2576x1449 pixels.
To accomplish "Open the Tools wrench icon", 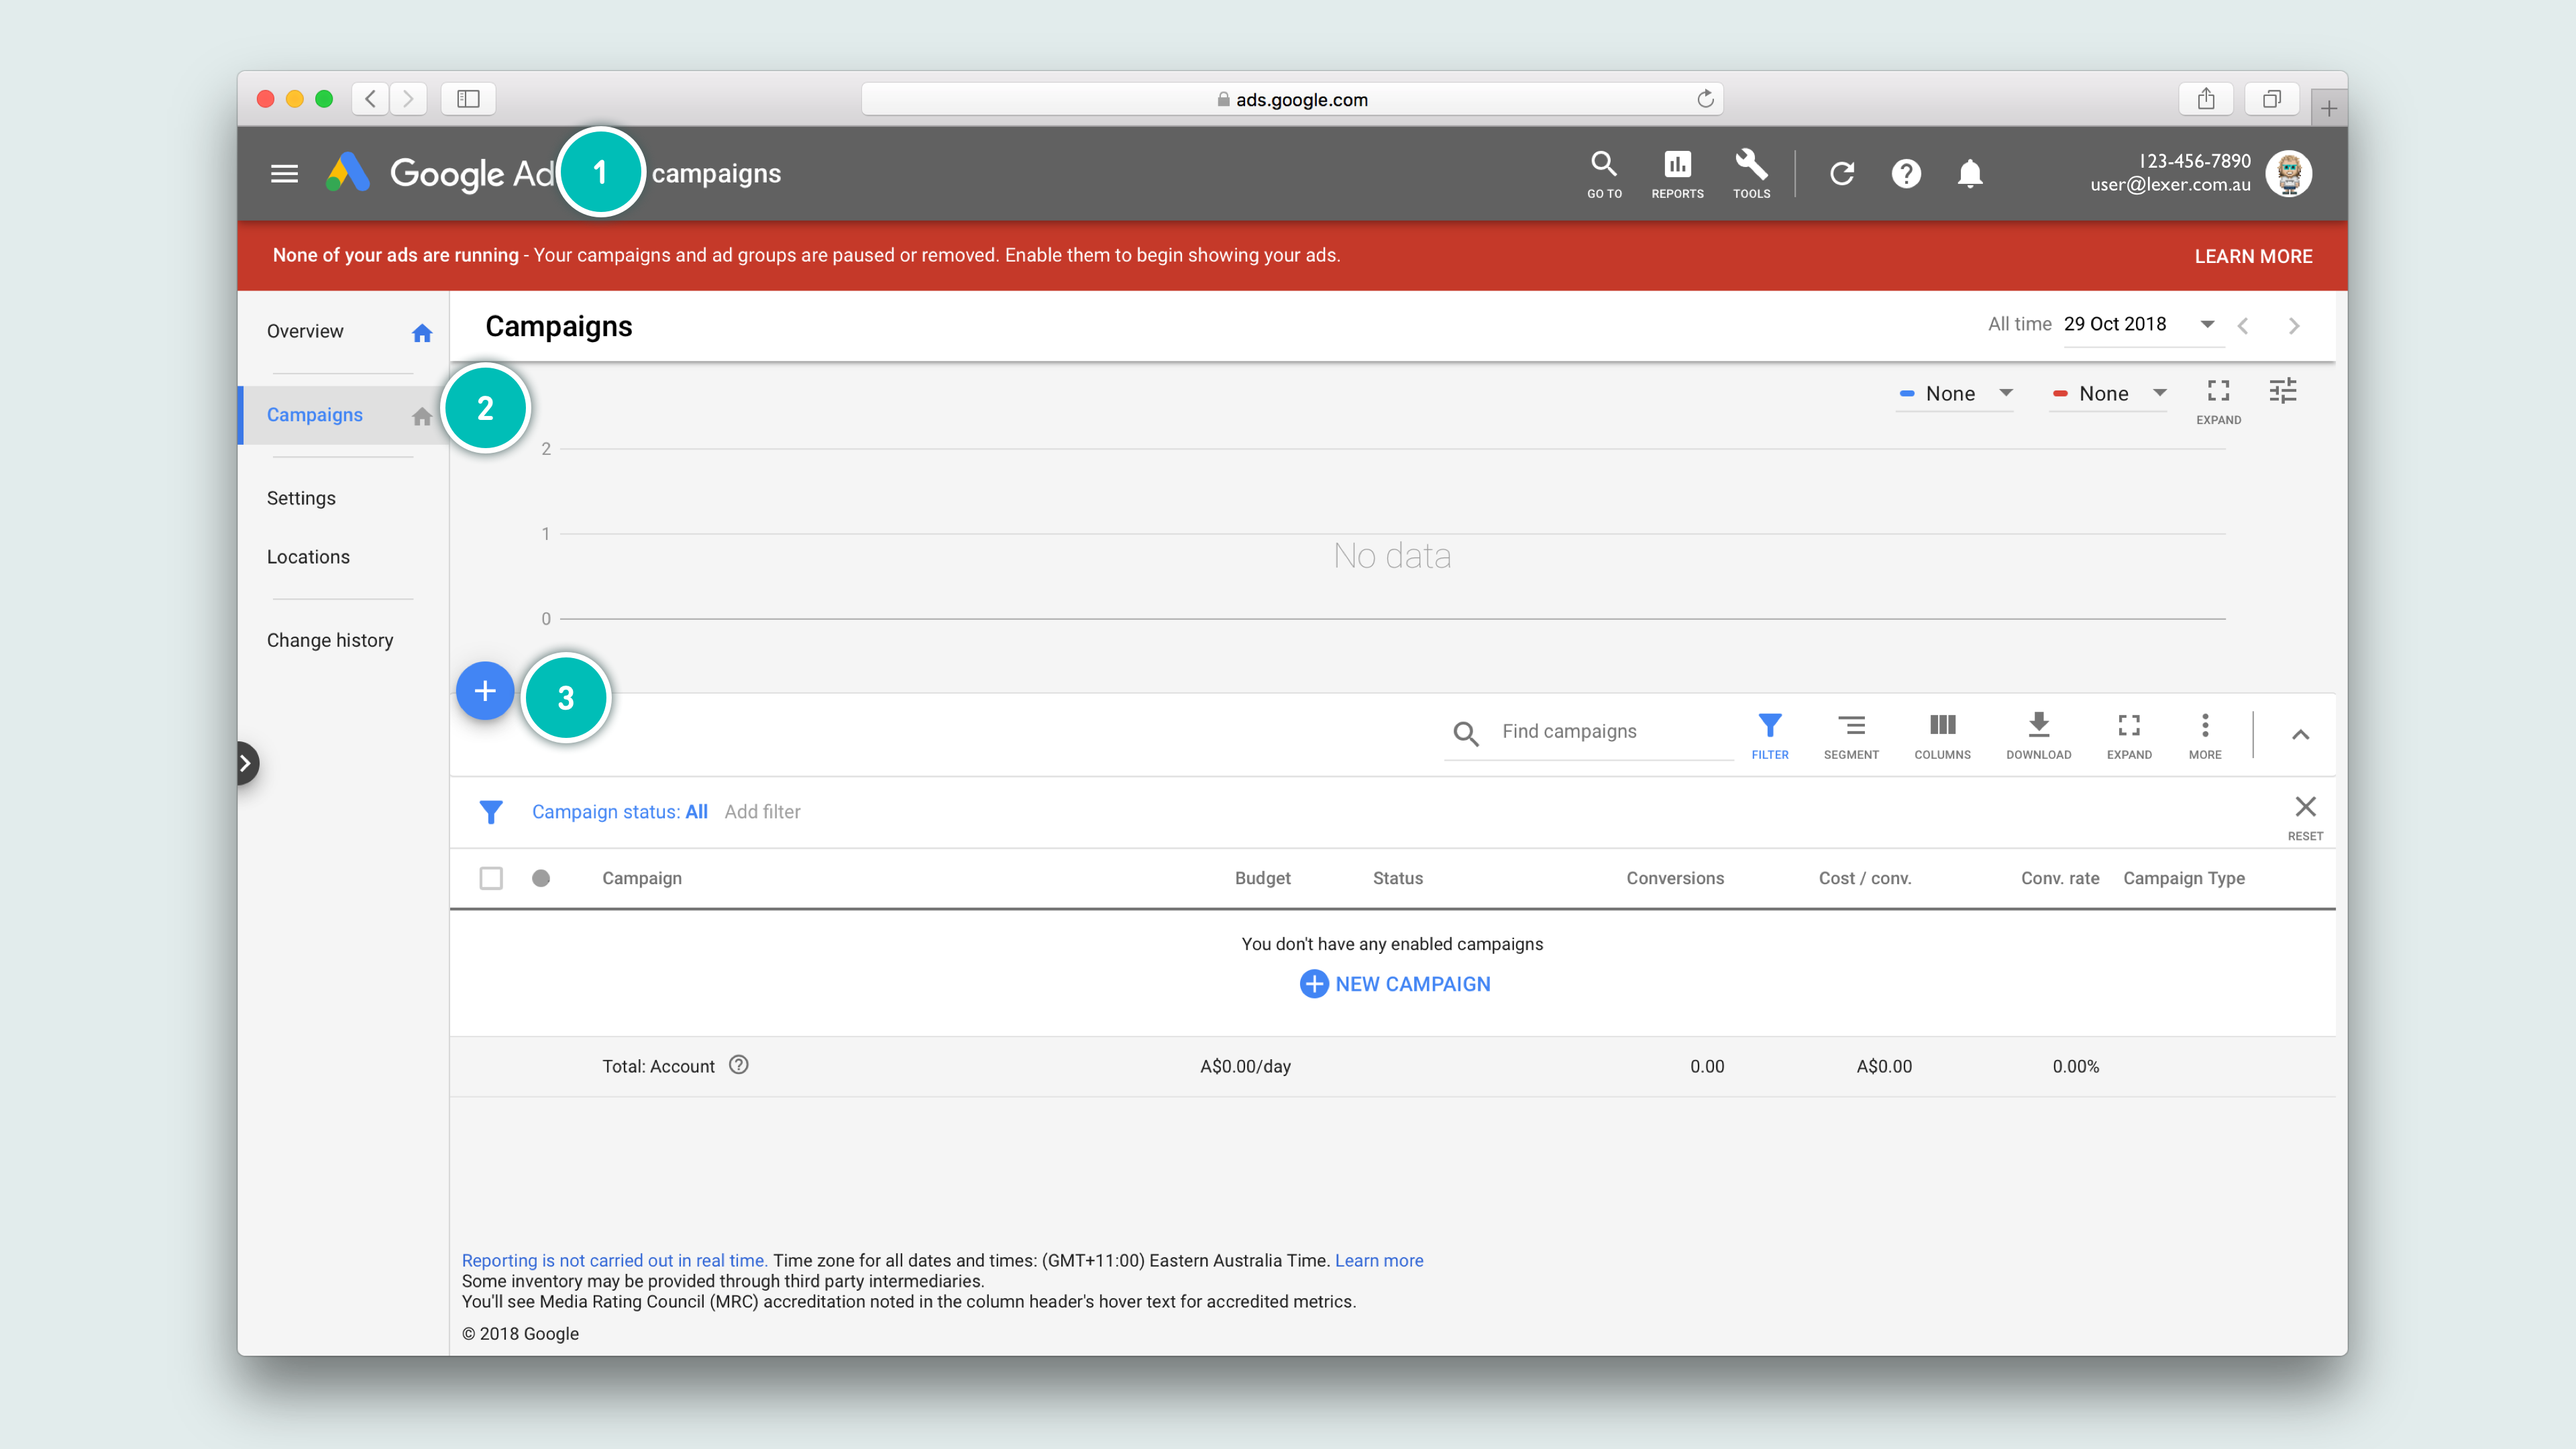I will click(x=1751, y=173).
